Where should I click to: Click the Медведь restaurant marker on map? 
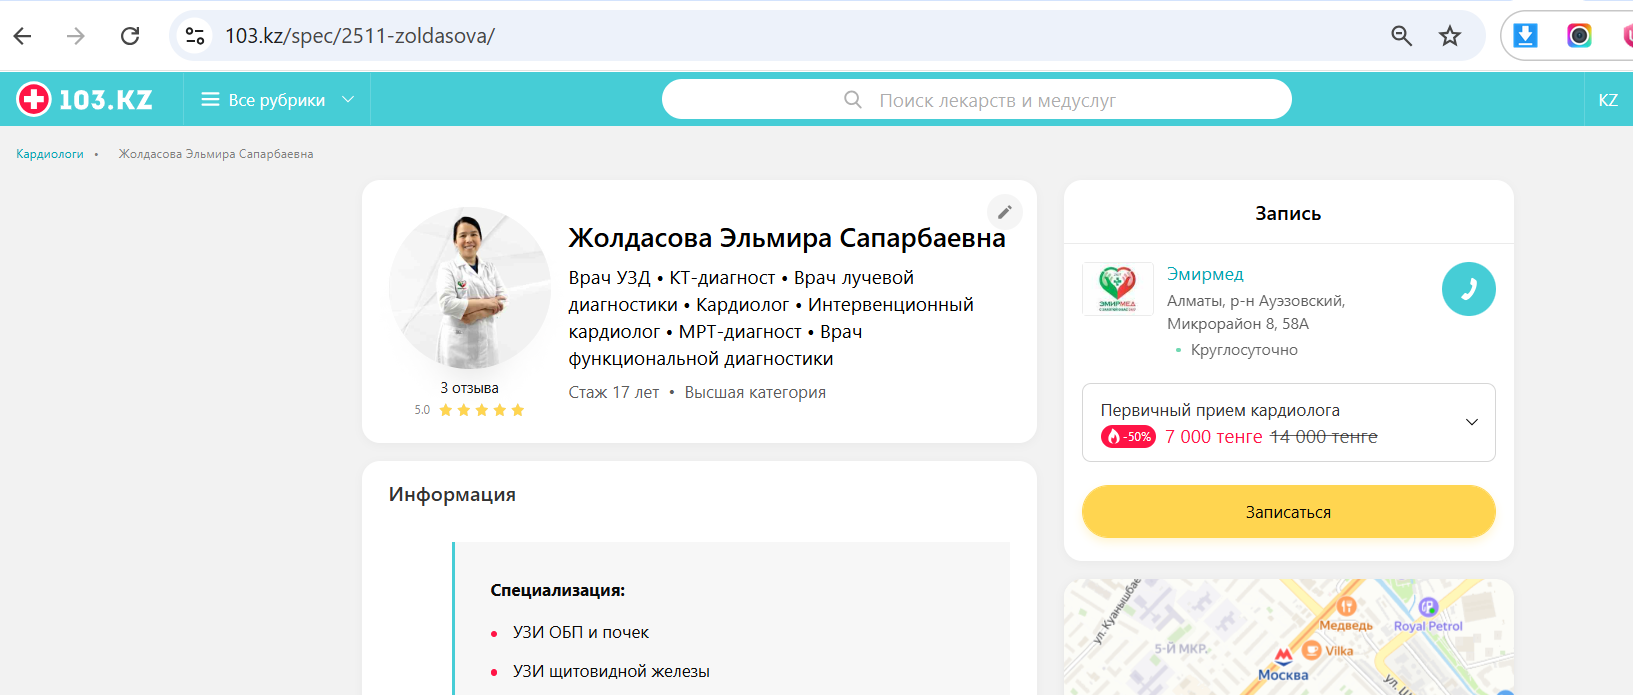click(x=1346, y=606)
